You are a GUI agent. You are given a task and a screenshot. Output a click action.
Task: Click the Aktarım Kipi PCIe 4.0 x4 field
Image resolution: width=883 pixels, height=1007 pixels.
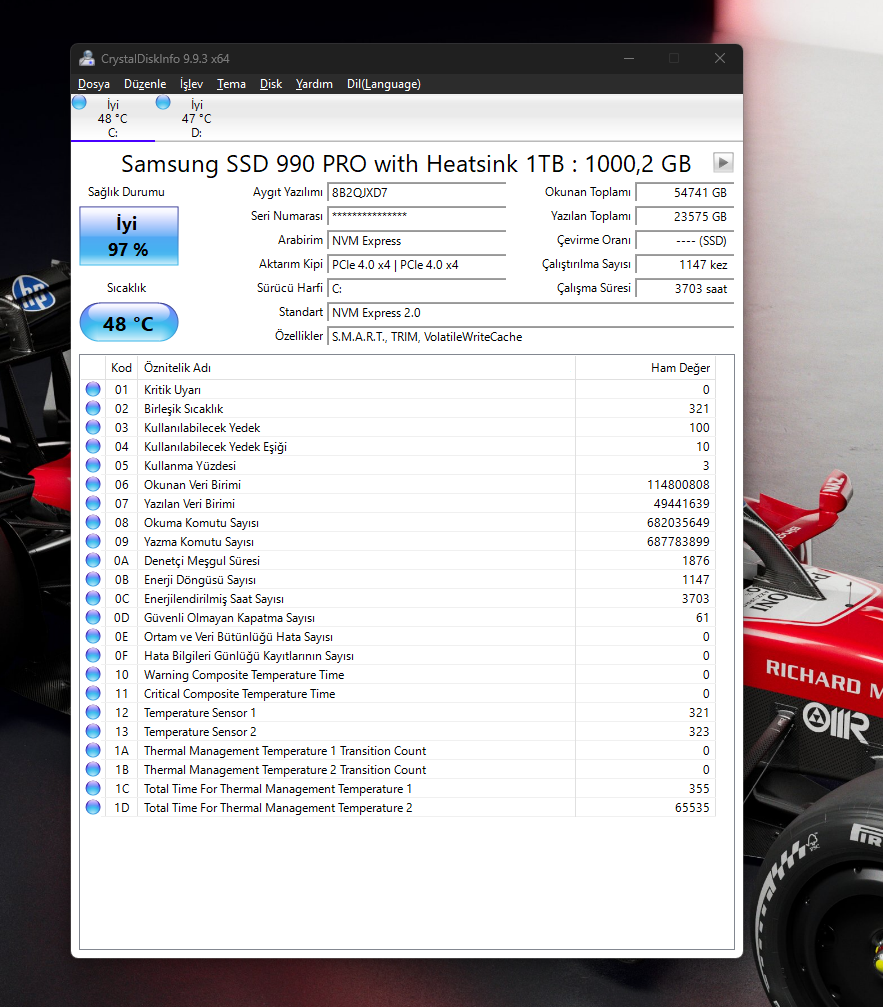[x=417, y=265]
